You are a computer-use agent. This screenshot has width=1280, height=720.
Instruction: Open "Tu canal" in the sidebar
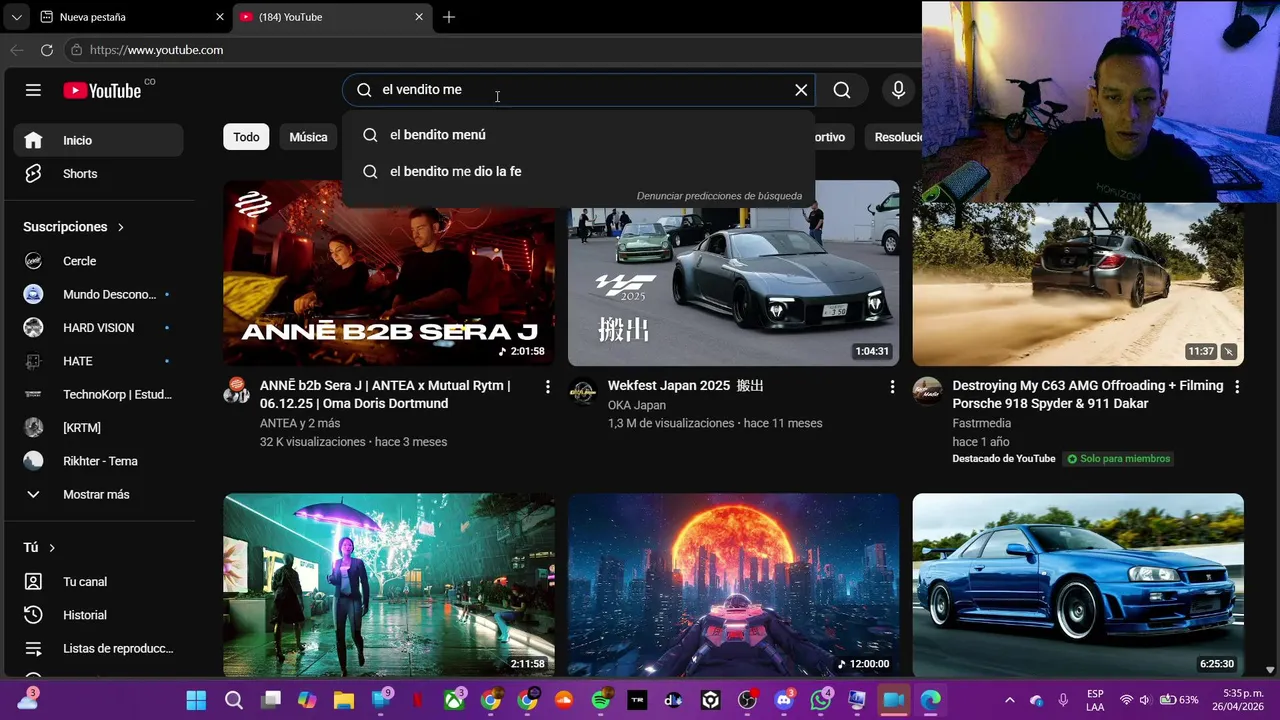point(98,582)
